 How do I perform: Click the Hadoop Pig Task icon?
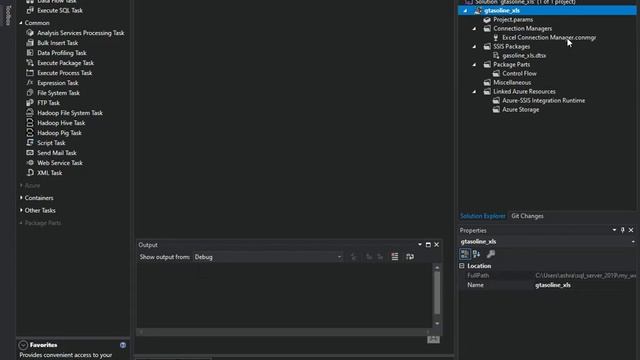pyautogui.click(x=30, y=133)
